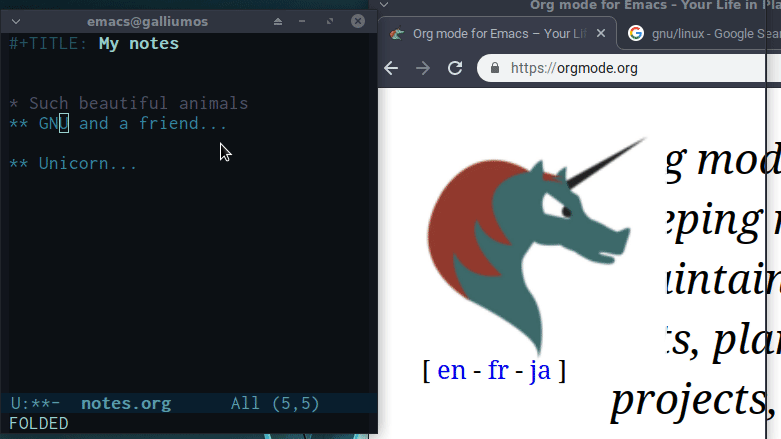The image size is (781, 439).
Task: Click the Org mode tab favicon
Action: point(397,33)
